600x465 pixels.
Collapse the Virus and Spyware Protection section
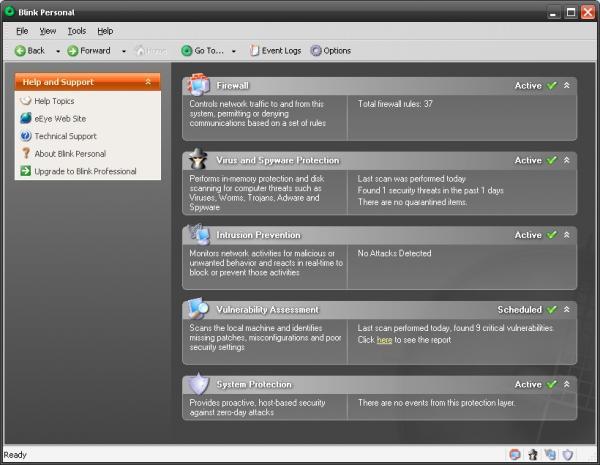pos(567,160)
